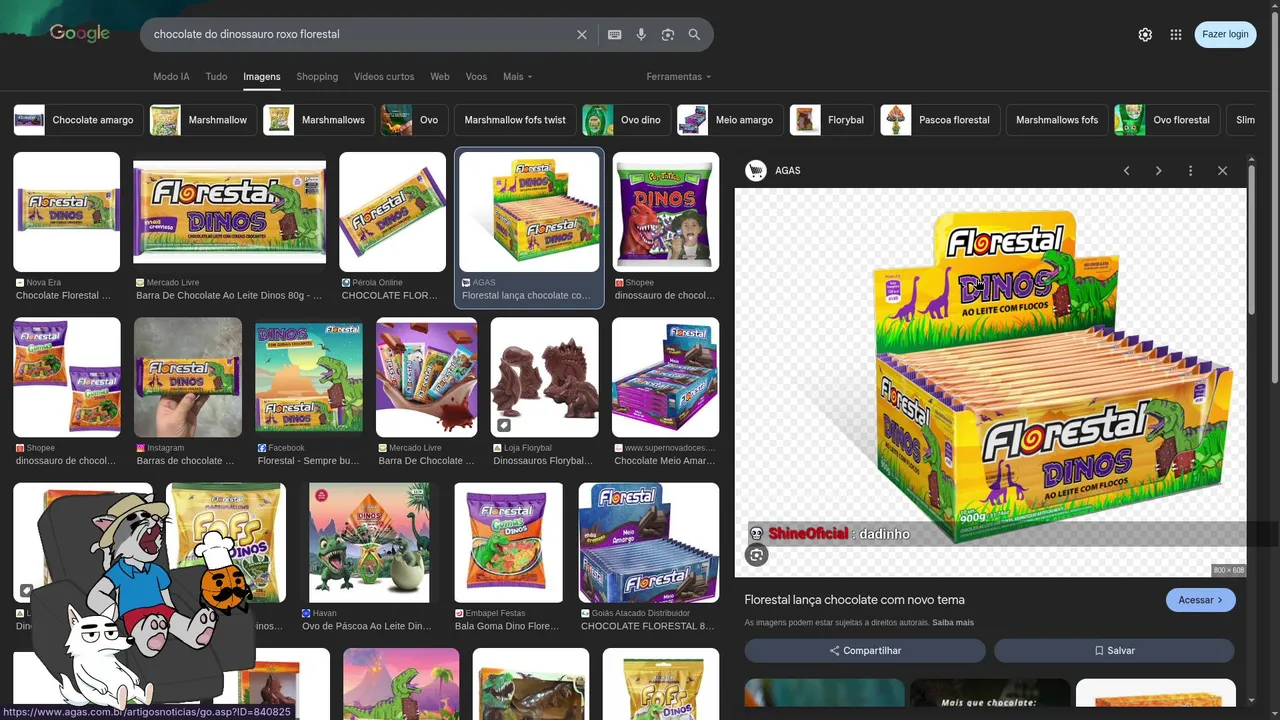This screenshot has height=720, width=1280.
Task: Go to next image in preview panel
Action: (x=1159, y=171)
